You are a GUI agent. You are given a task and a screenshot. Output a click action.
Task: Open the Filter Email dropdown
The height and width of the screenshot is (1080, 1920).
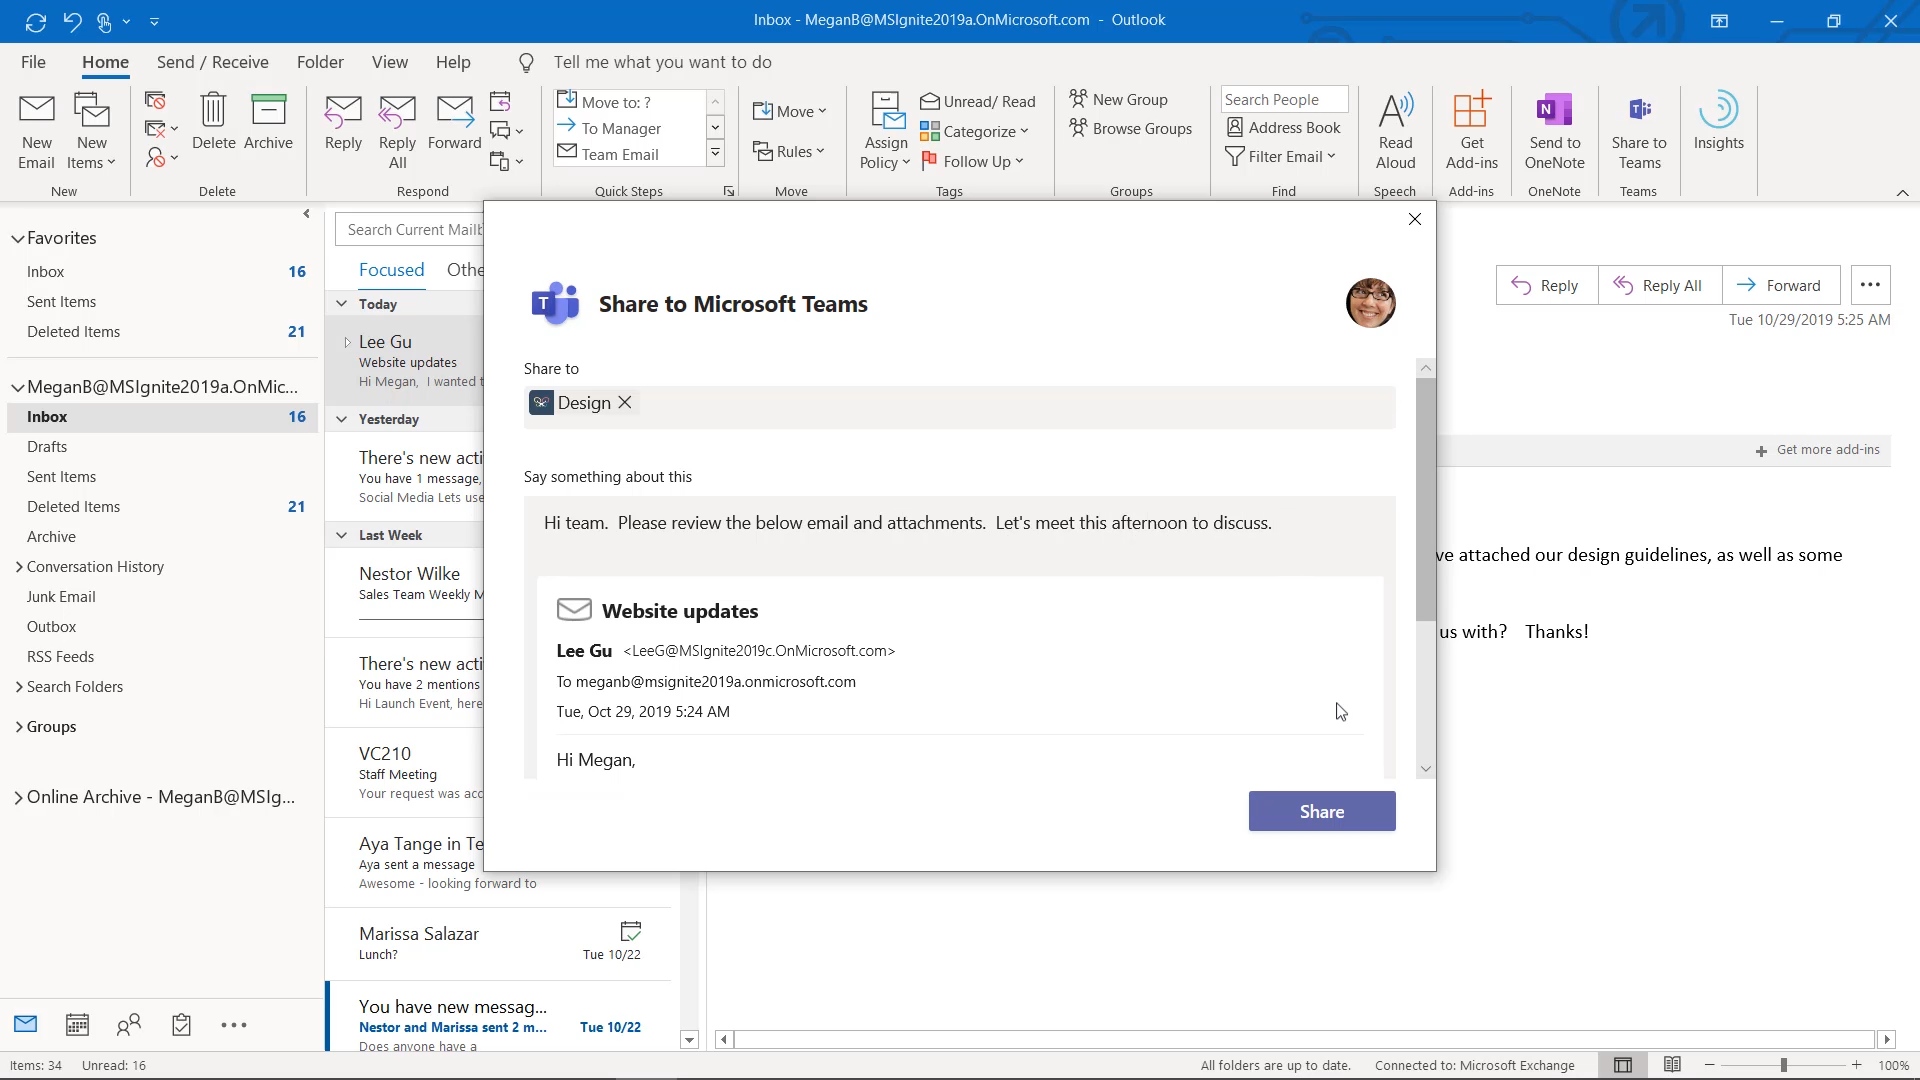click(1281, 156)
